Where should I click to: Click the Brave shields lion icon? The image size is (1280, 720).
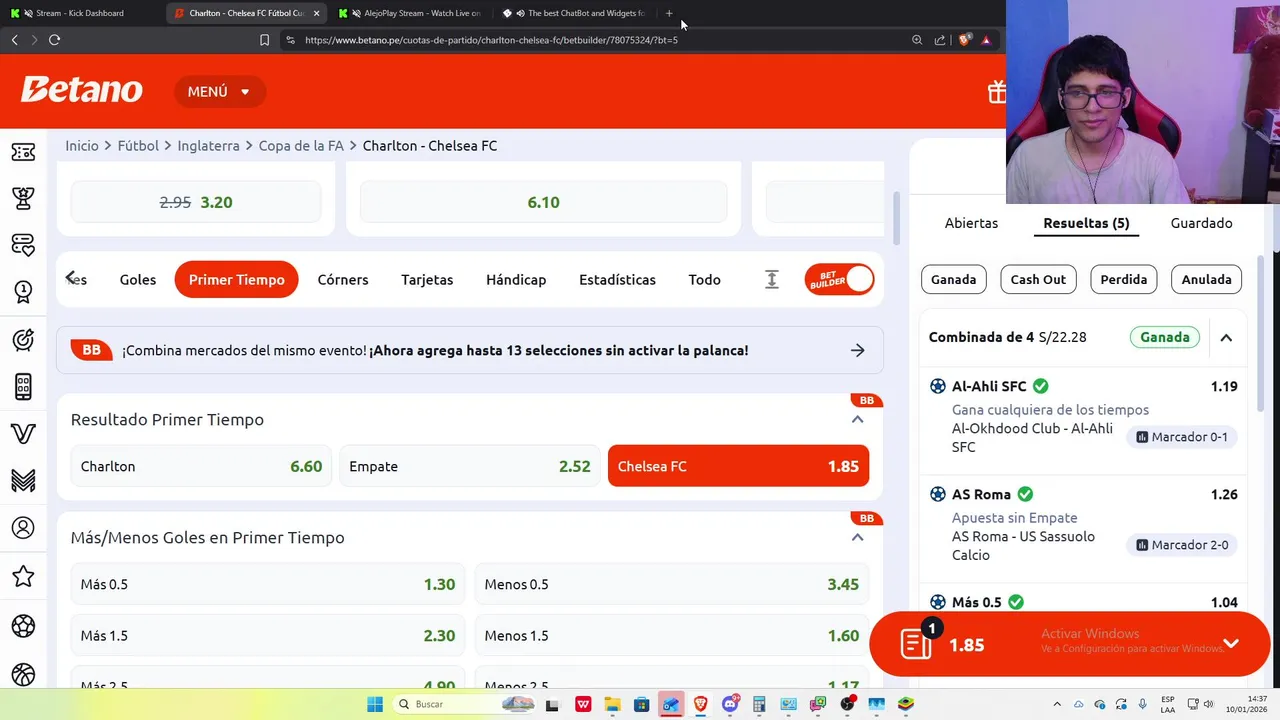964,40
